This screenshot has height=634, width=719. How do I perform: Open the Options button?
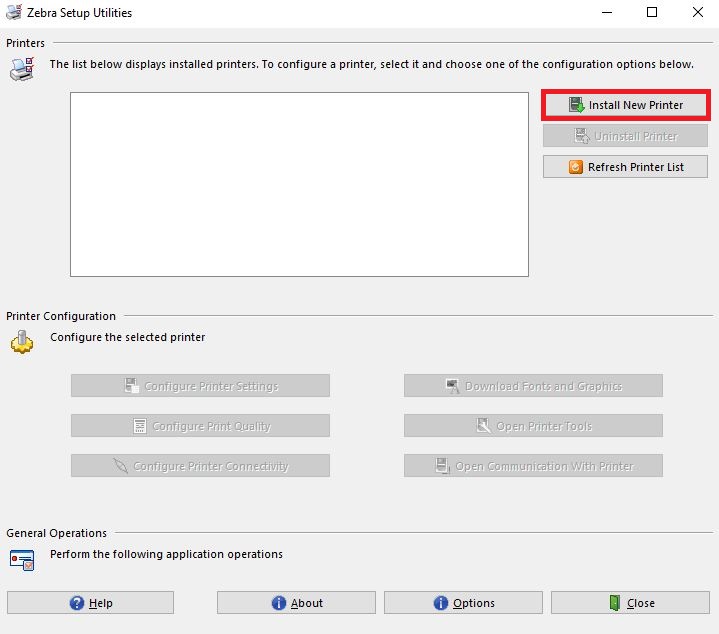tap(463, 602)
